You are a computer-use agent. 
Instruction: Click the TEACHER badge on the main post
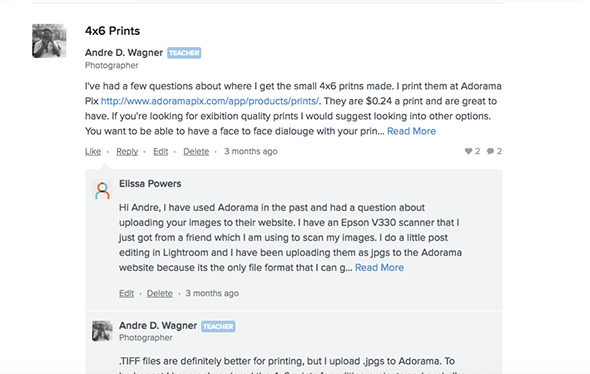click(x=184, y=53)
